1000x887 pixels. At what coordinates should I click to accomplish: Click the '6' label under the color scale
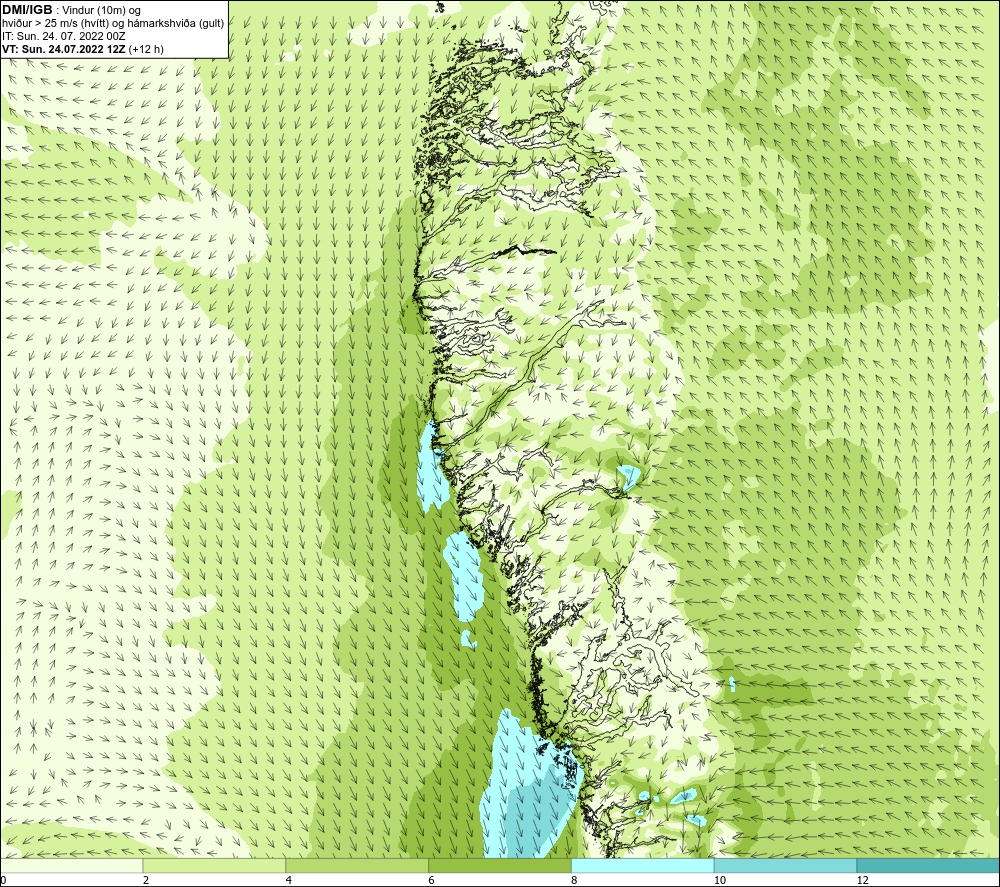[432, 880]
